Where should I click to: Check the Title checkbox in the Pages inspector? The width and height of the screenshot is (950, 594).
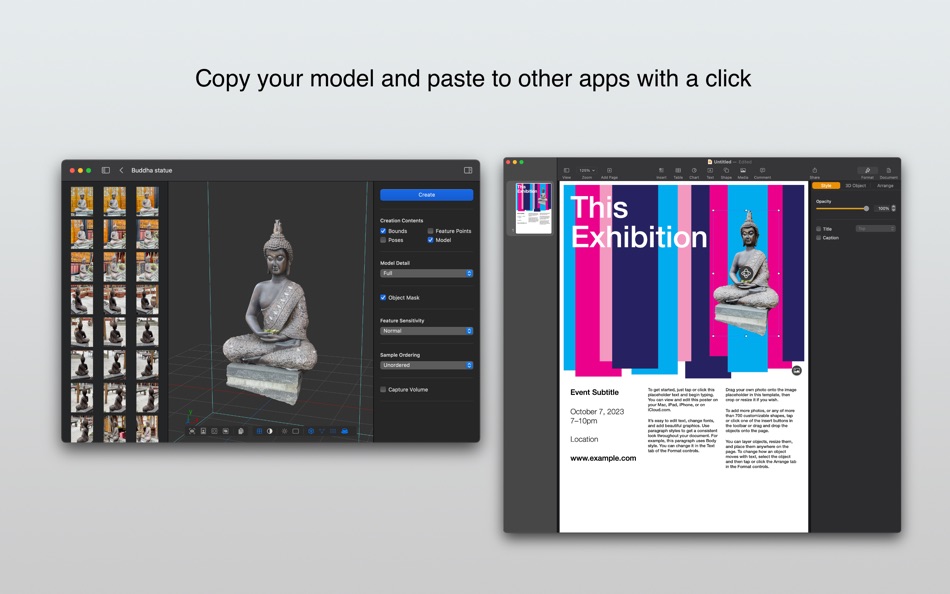(x=819, y=229)
